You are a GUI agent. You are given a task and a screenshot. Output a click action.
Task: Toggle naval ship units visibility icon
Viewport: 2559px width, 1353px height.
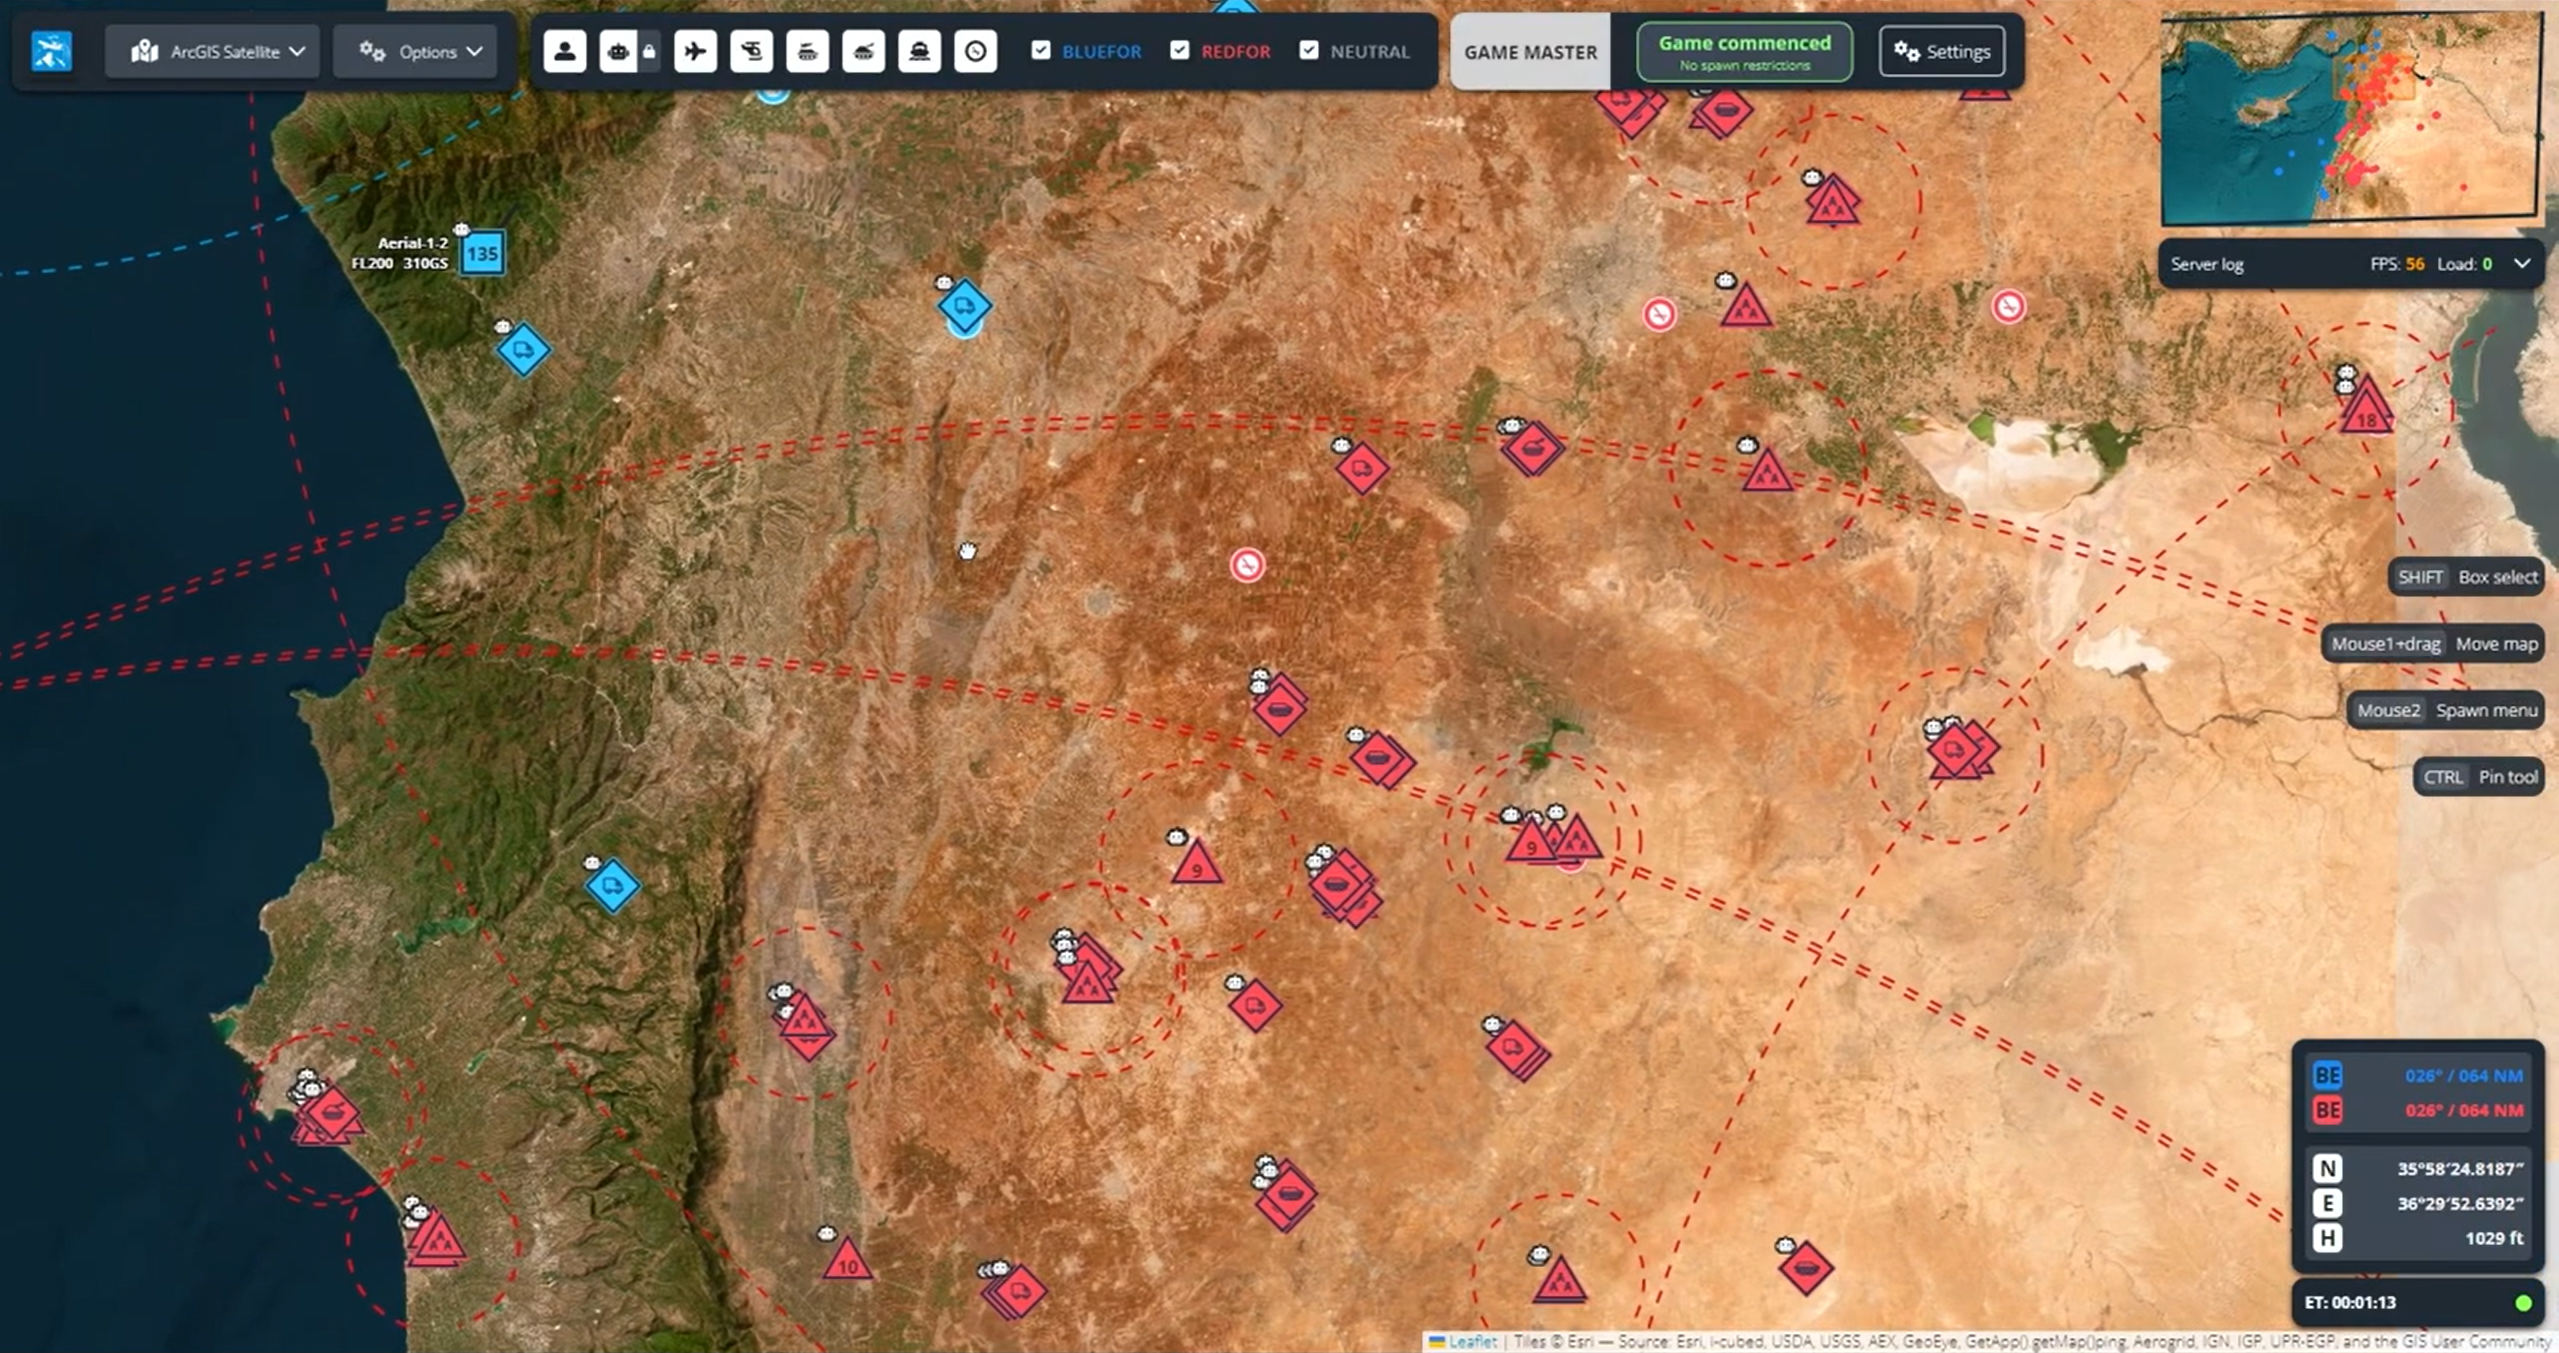919,51
